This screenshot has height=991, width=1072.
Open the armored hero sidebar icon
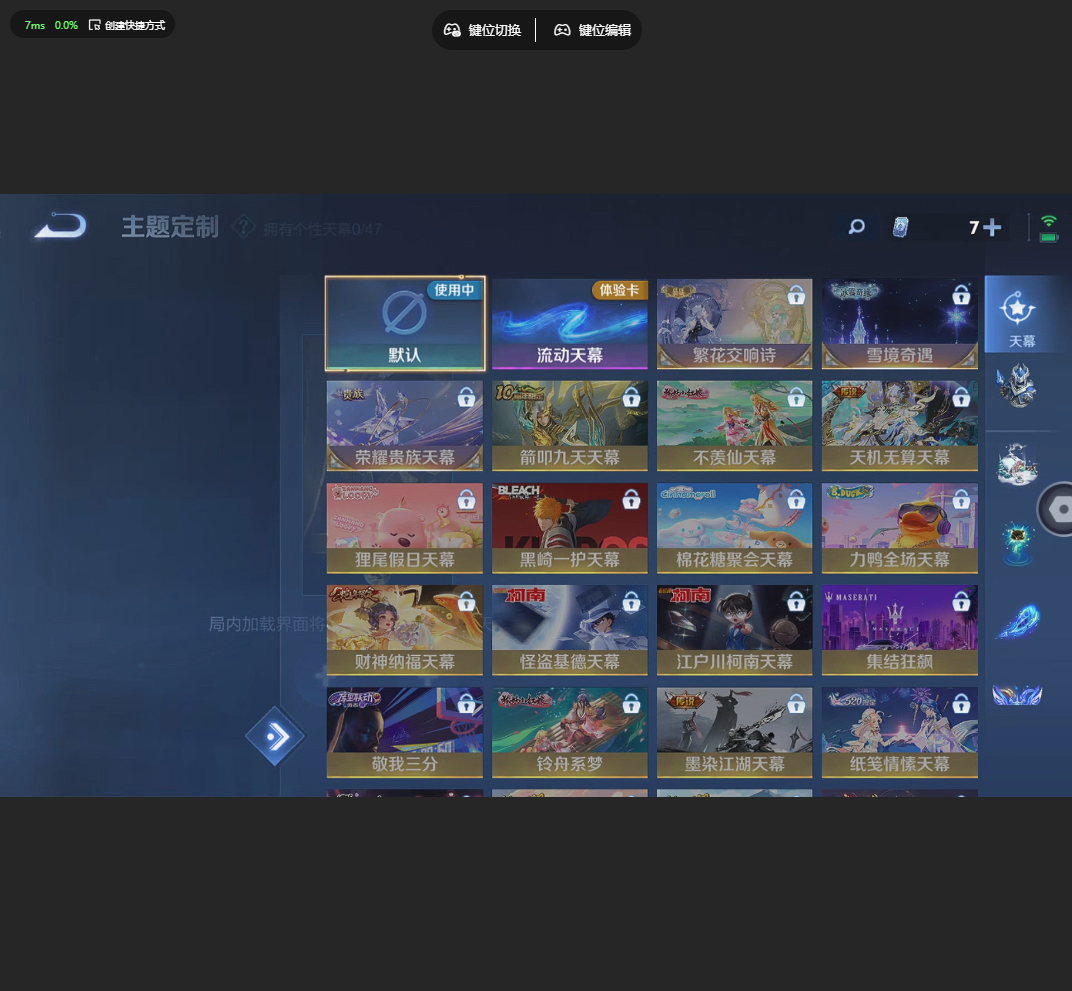pos(1017,386)
